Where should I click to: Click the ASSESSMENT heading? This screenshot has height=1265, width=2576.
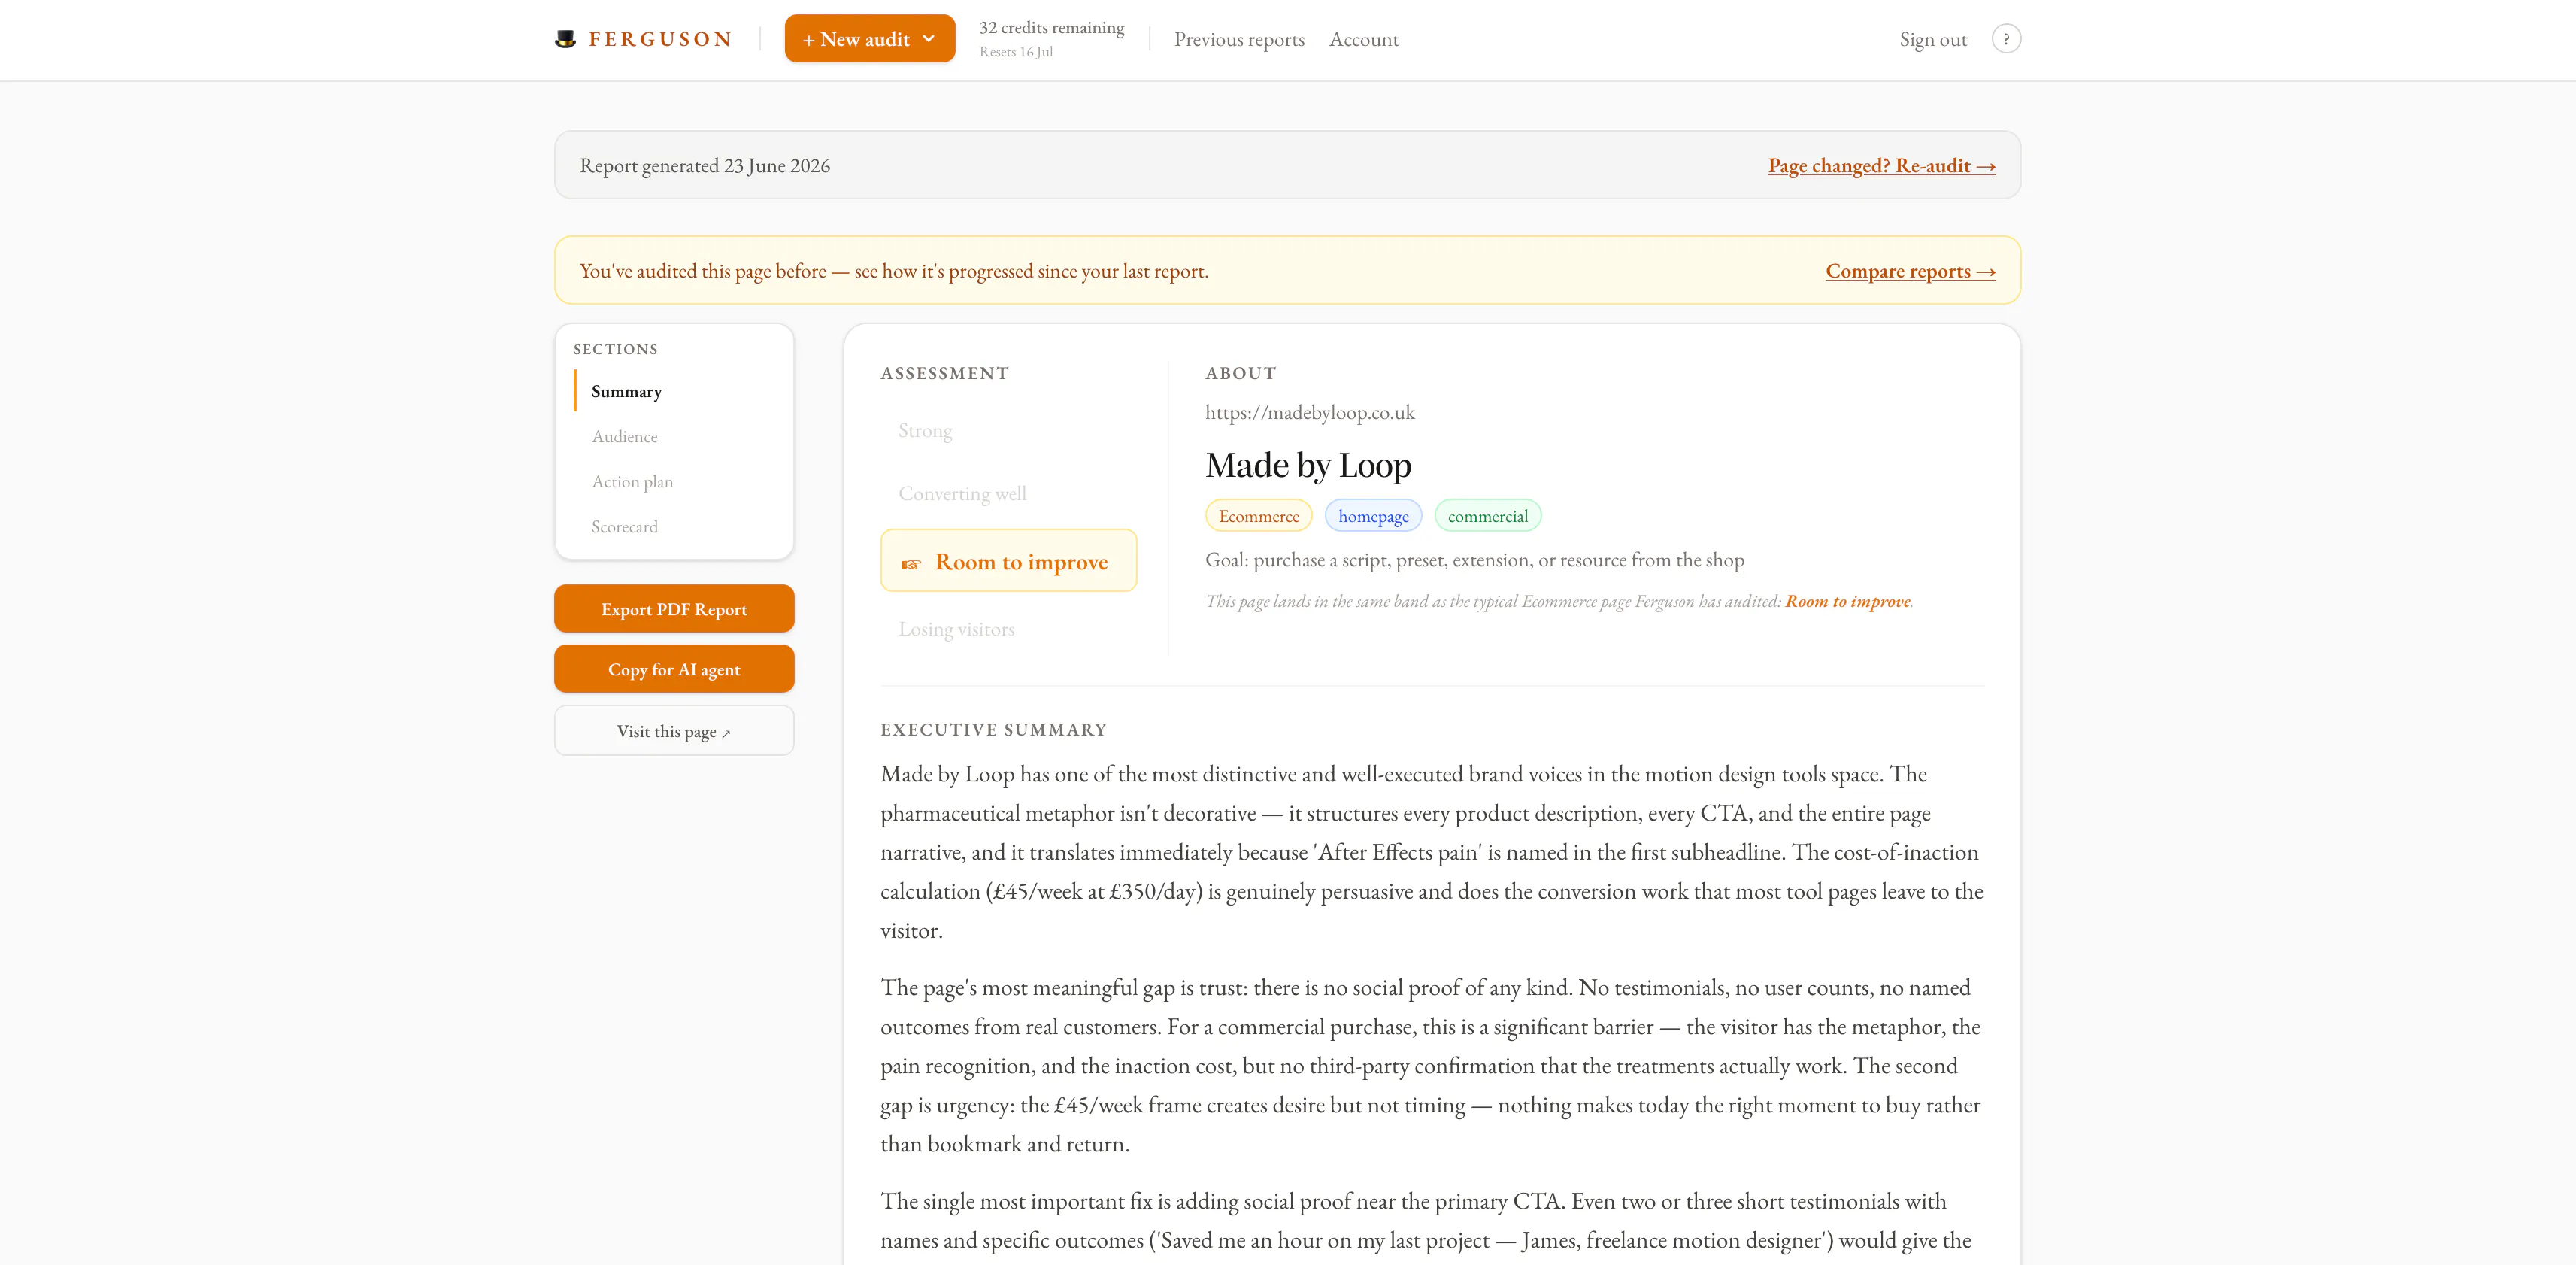(944, 373)
